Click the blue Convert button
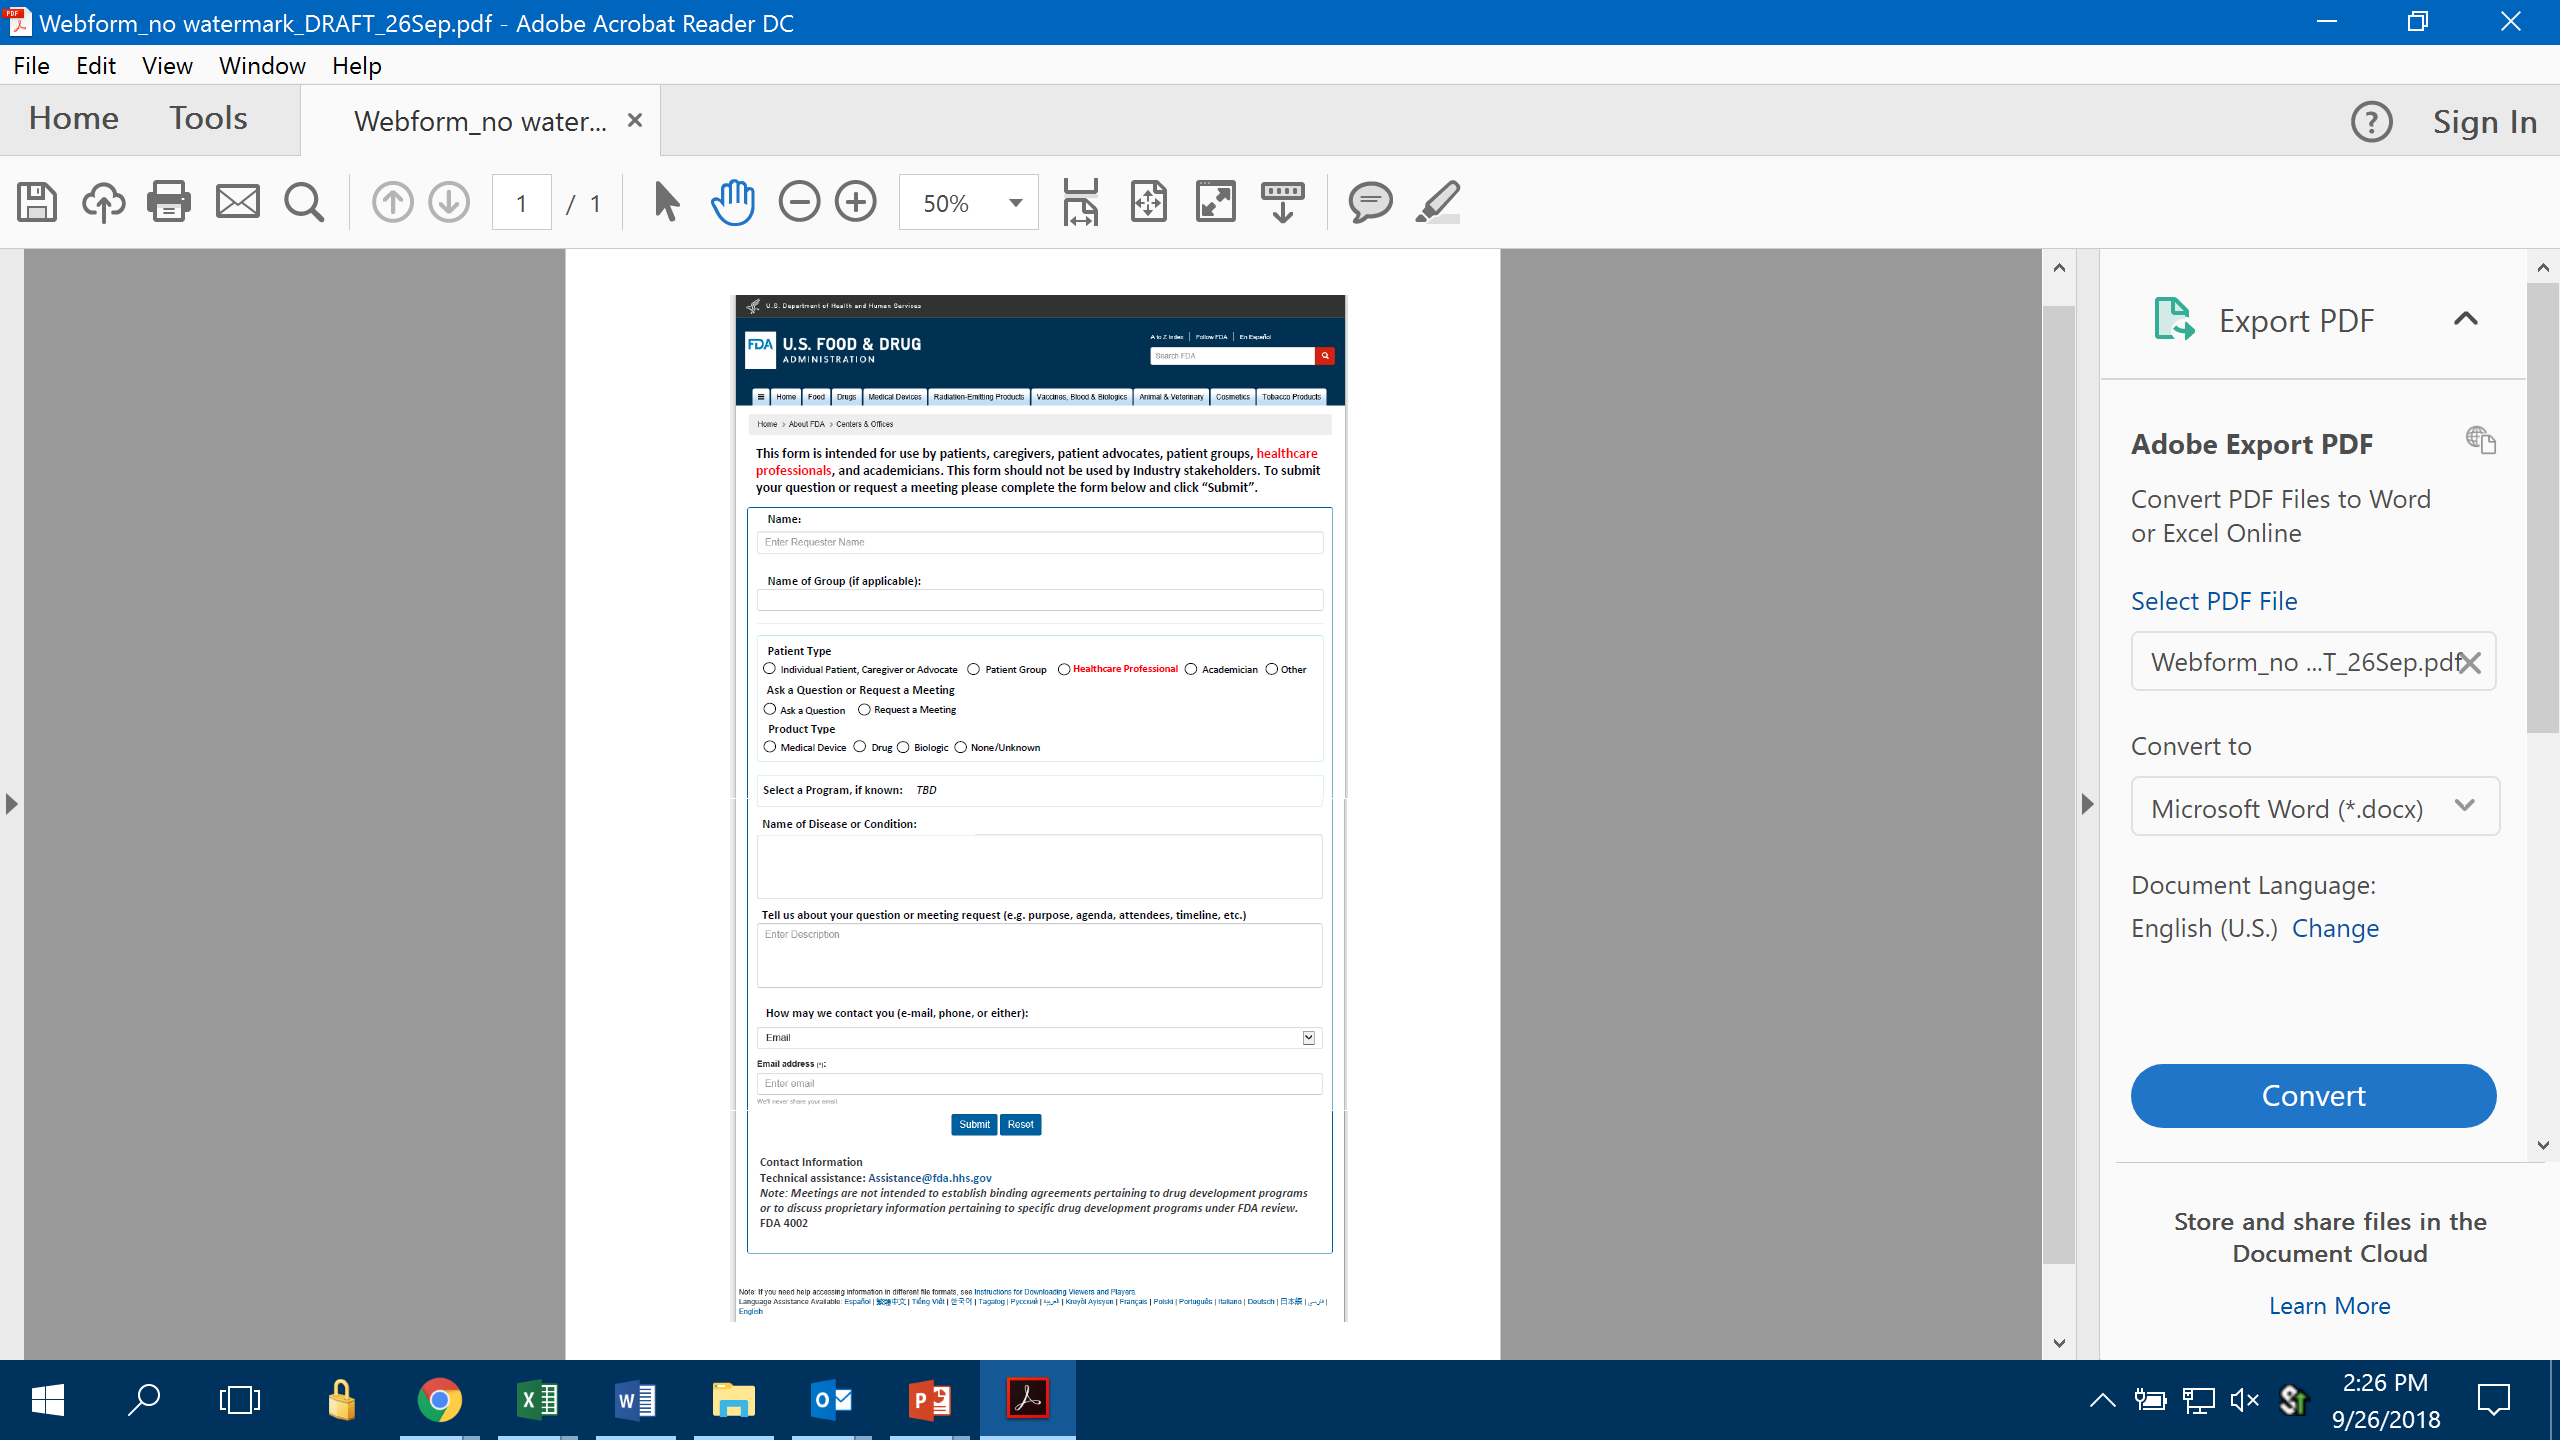2560x1440 pixels. [2312, 1096]
